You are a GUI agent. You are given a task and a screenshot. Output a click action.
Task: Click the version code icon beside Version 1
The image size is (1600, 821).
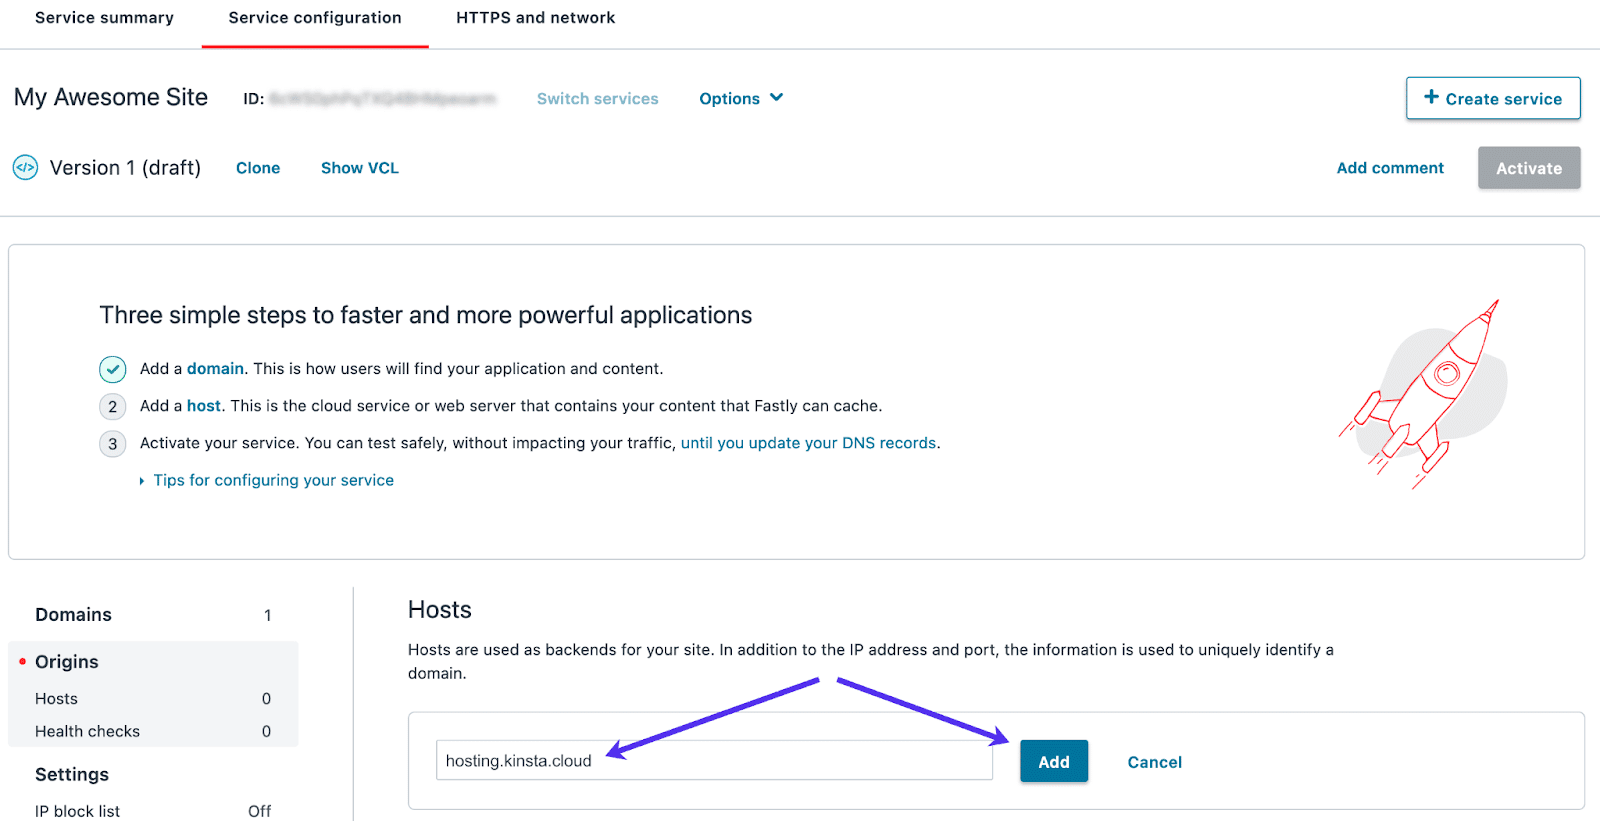[25, 168]
